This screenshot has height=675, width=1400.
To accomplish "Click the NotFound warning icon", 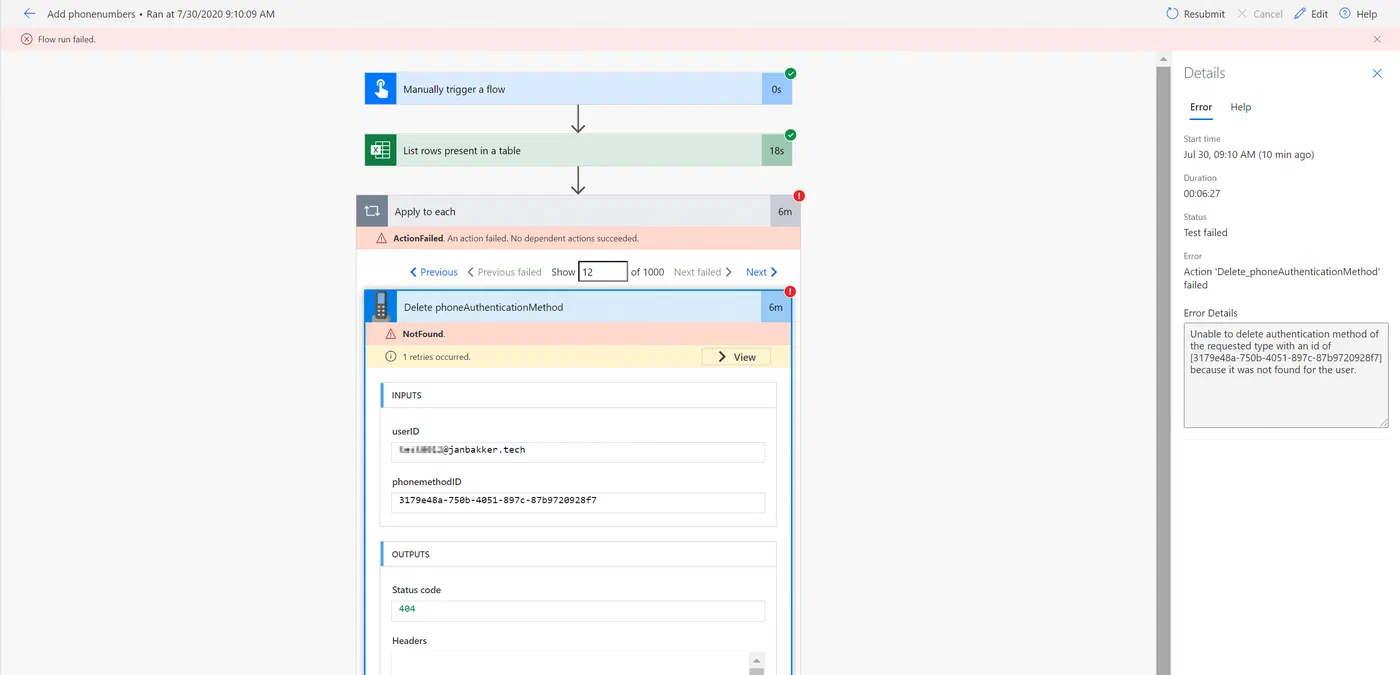I will tap(391, 334).
